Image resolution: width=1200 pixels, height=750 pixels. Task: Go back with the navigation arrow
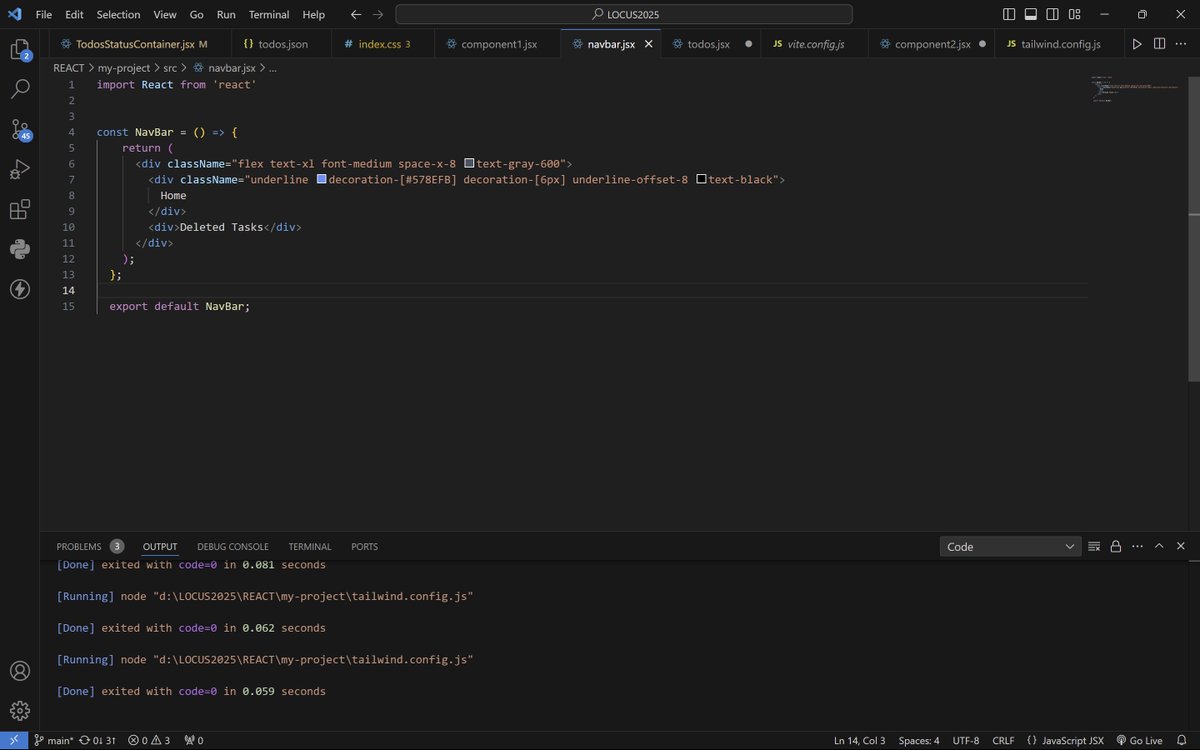point(356,15)
